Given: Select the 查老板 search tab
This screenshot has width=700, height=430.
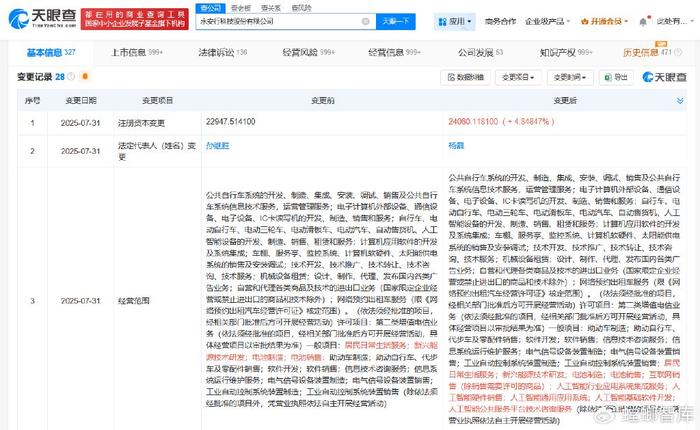Looking at the screenshot, I should (241, 8).
